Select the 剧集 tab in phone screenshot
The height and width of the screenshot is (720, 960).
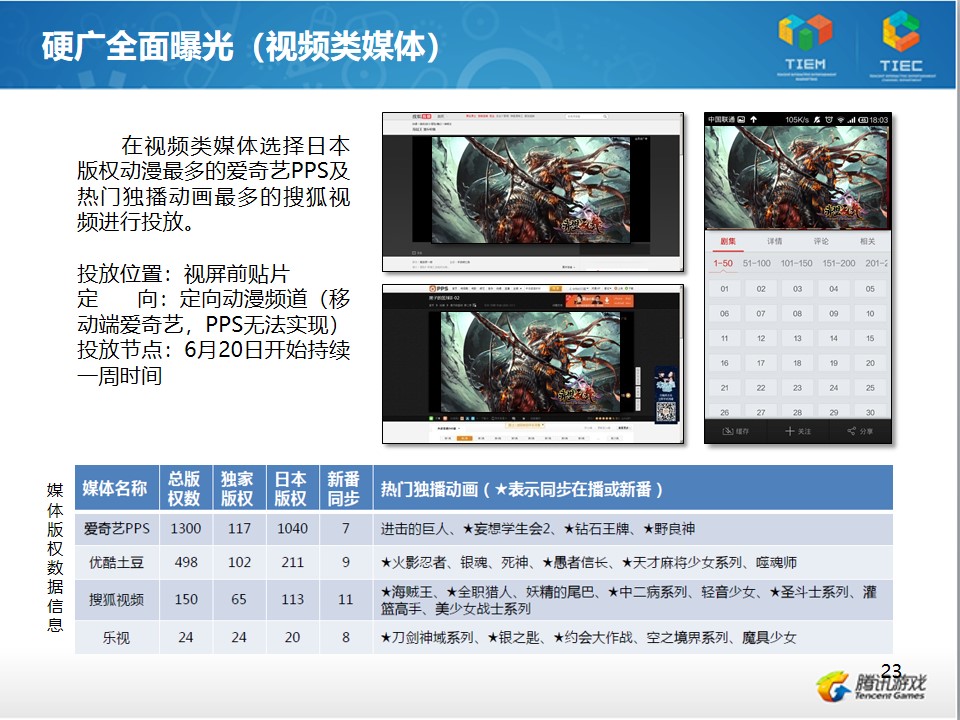pos(728,241)
